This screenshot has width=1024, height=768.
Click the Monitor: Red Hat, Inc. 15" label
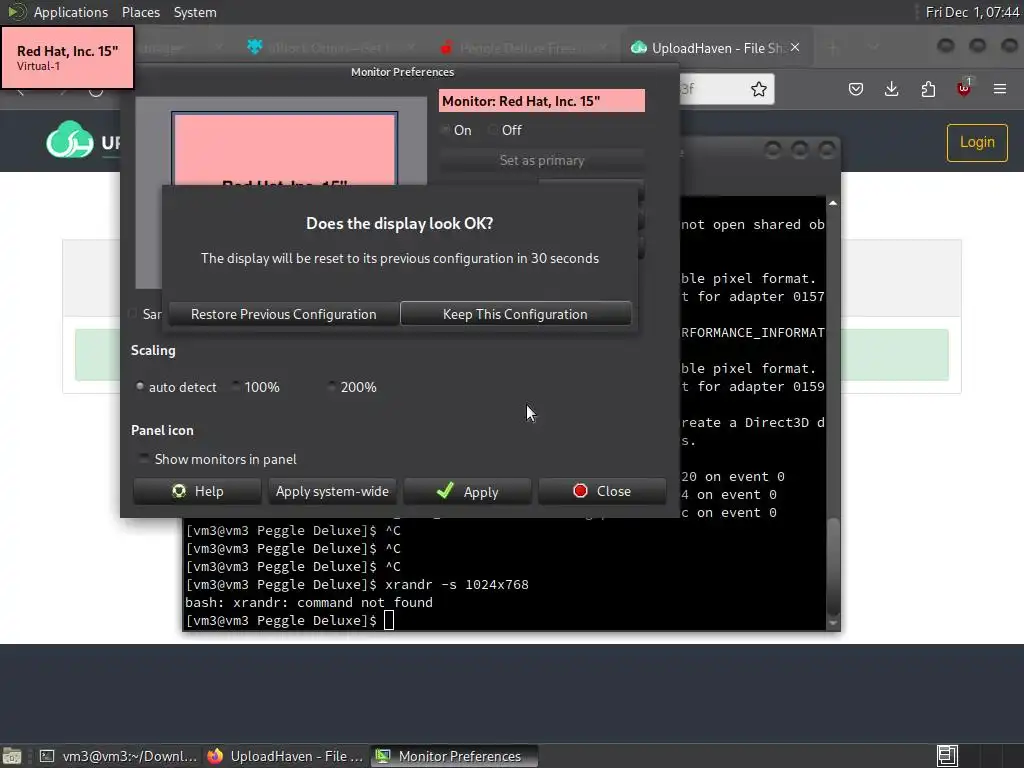click(x=541, y=101)
